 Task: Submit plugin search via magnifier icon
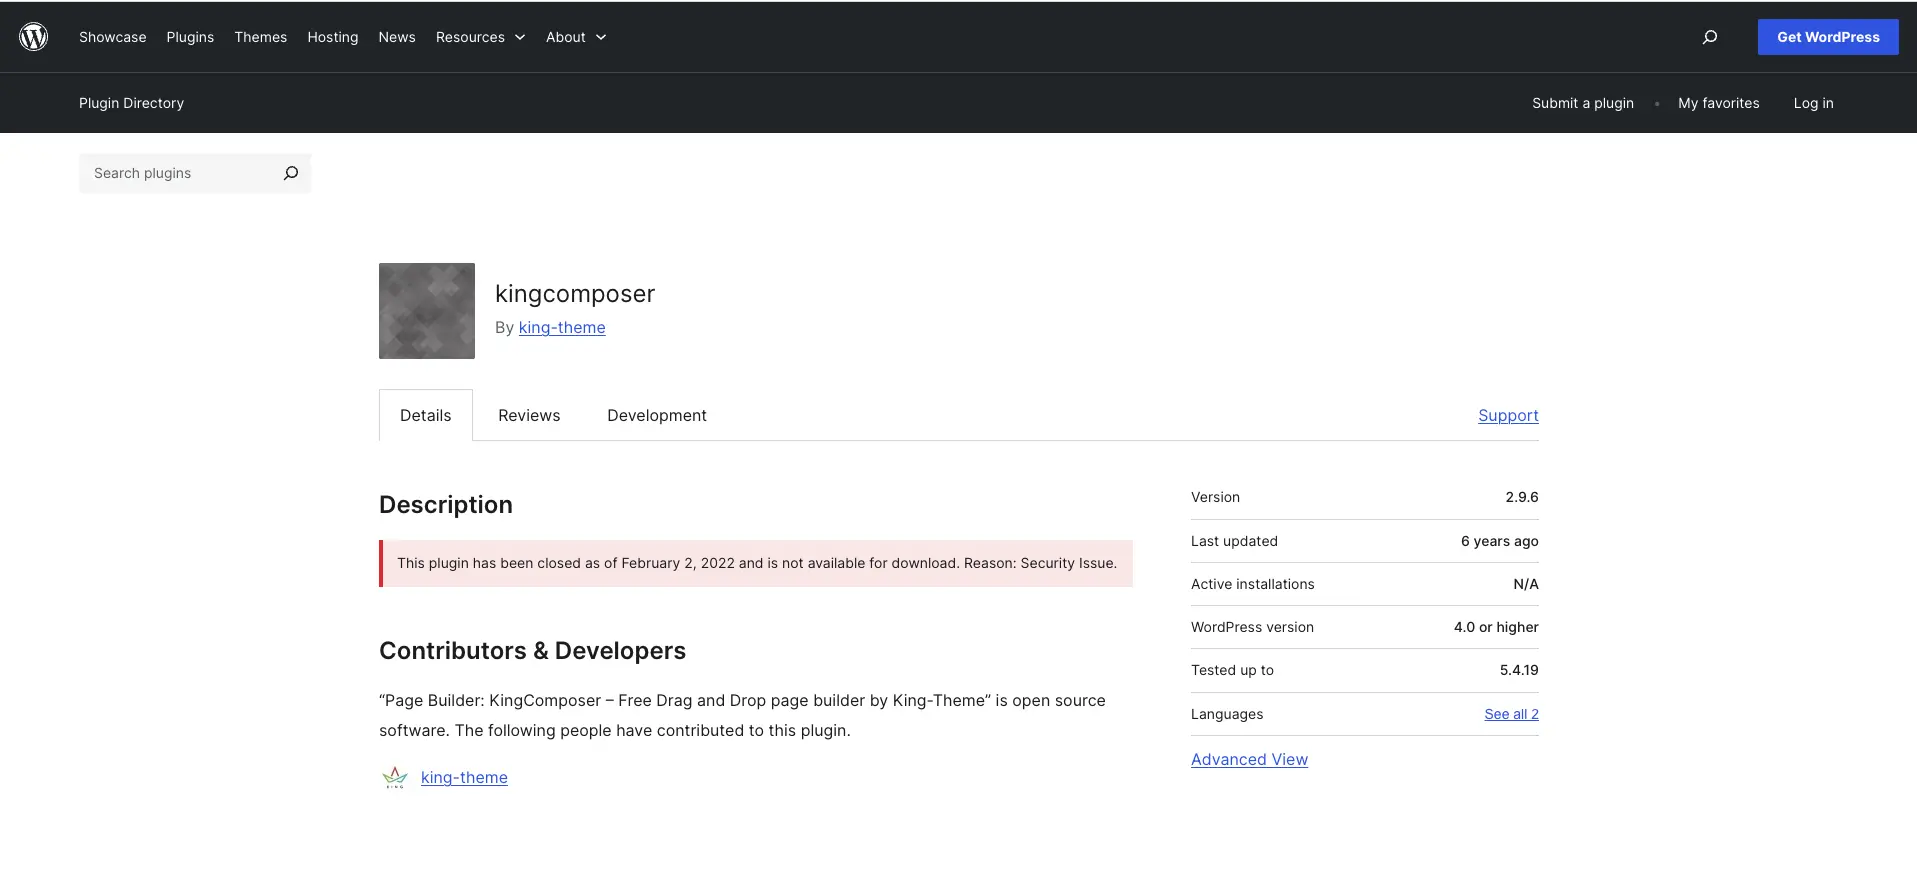pyautogui.click(x=291, y=173)
